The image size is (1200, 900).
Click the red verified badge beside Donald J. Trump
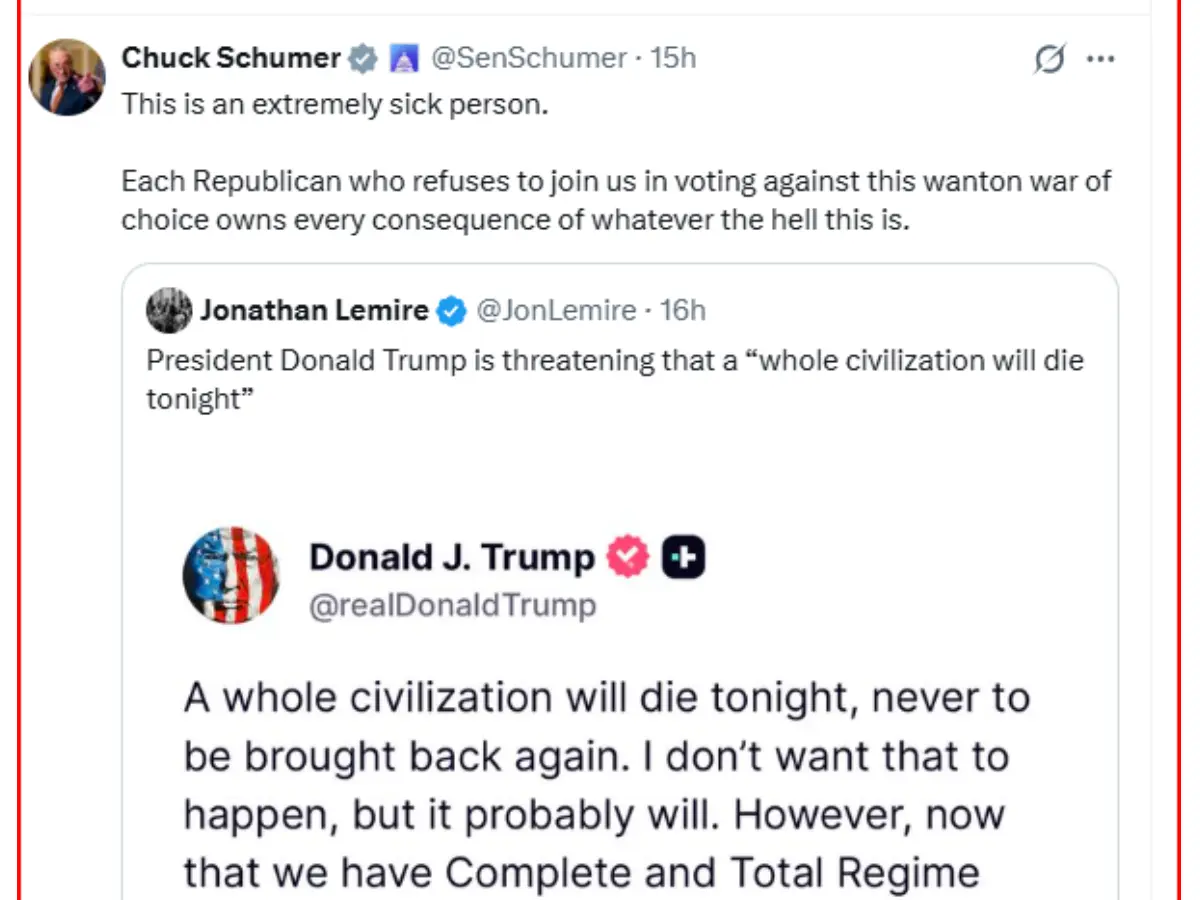click(629, 558)
